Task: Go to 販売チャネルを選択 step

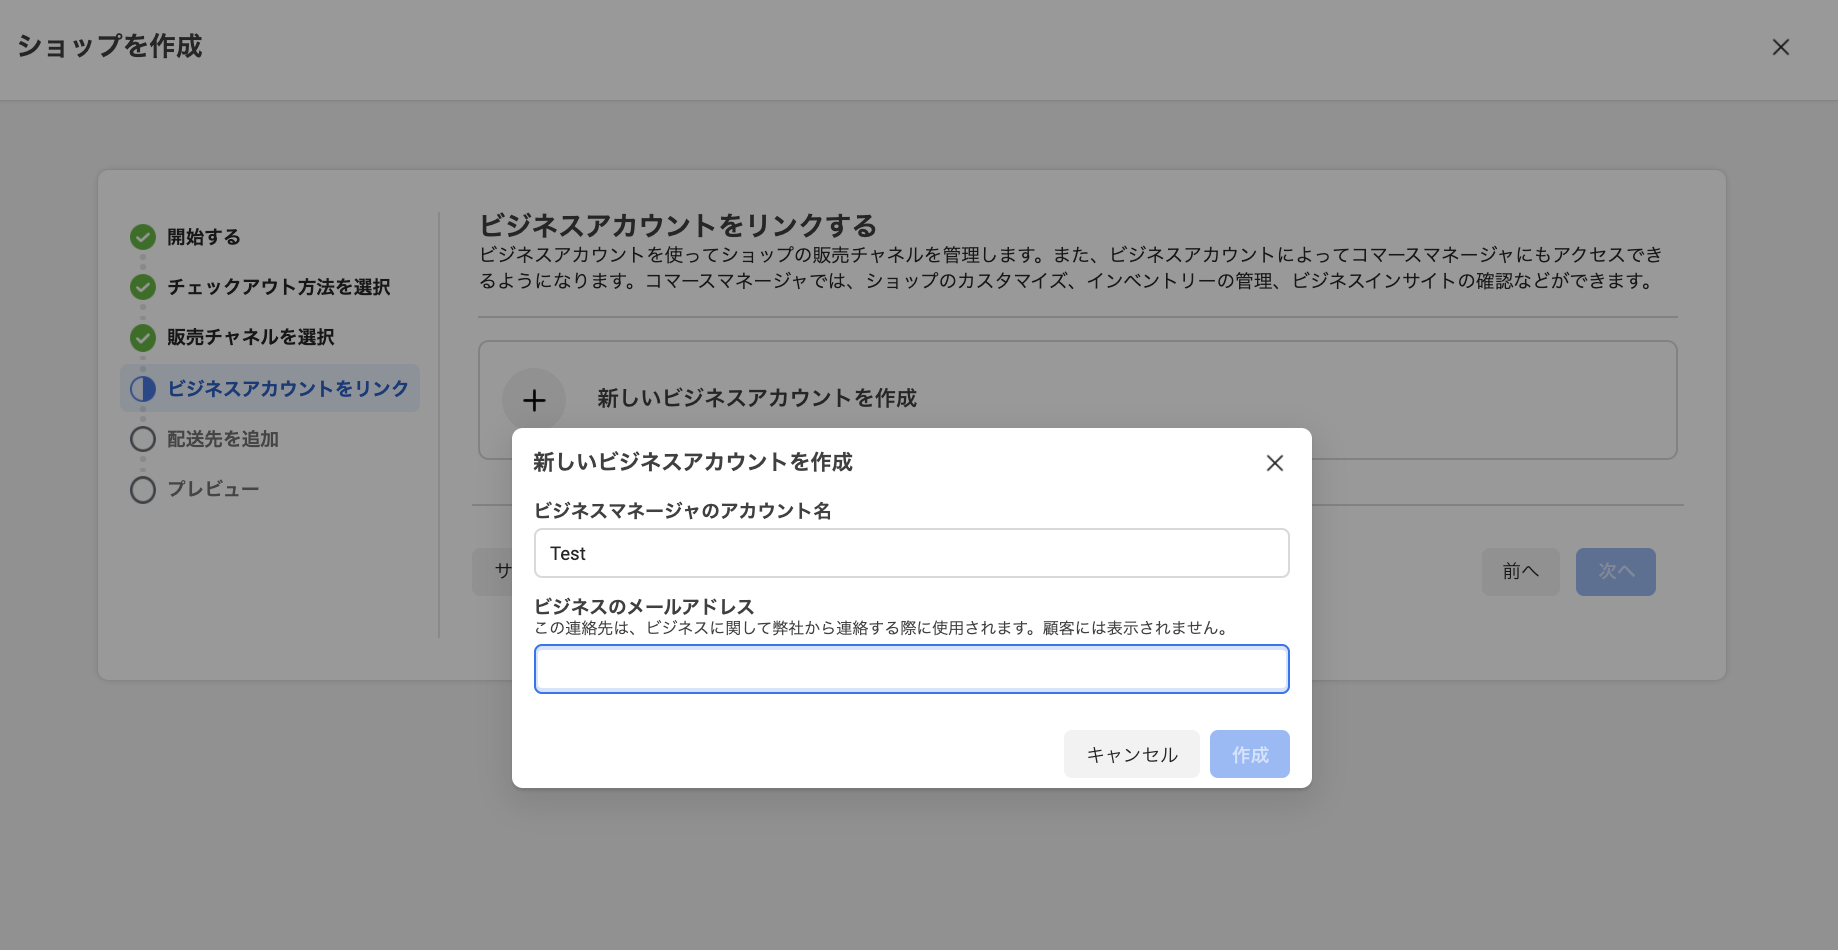Action: click(x=250, y=337)
